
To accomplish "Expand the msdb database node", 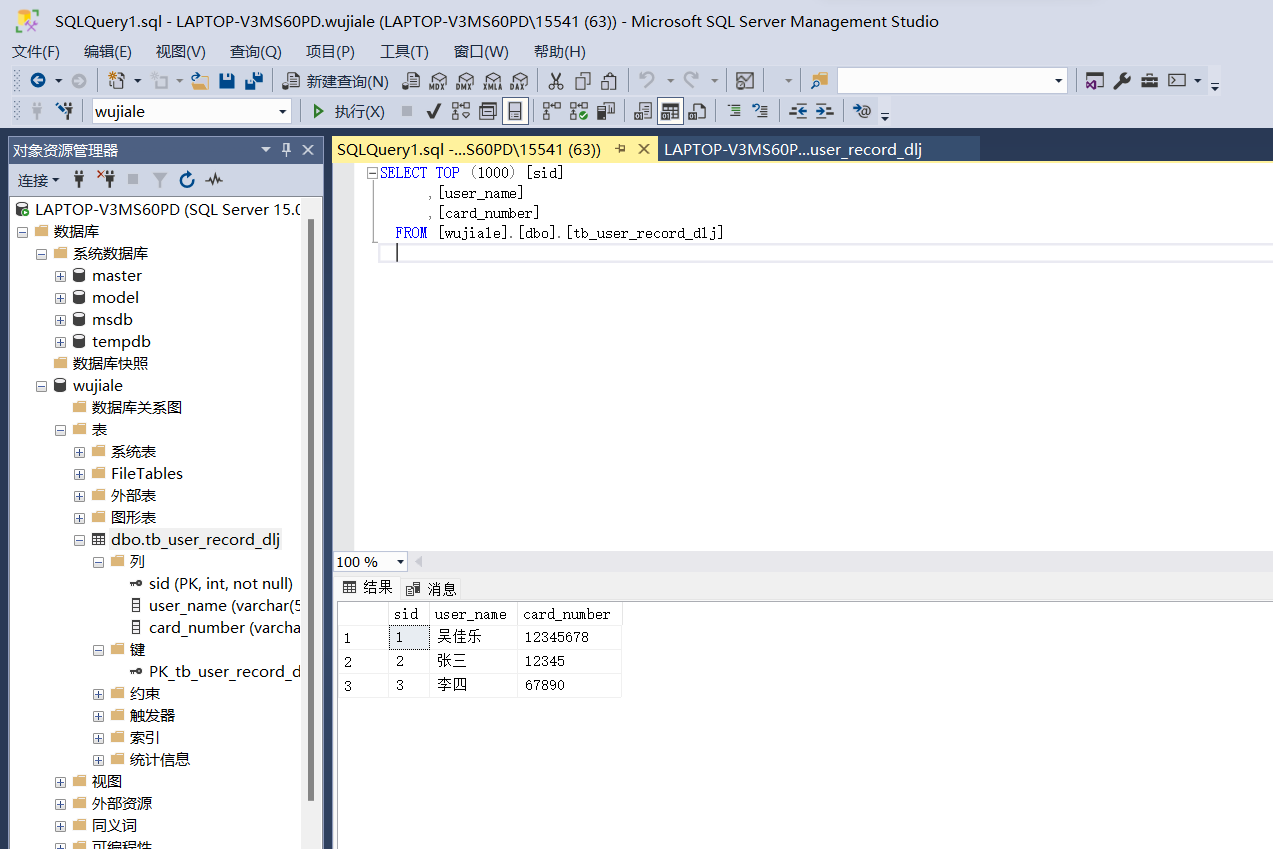I will 61,320.
